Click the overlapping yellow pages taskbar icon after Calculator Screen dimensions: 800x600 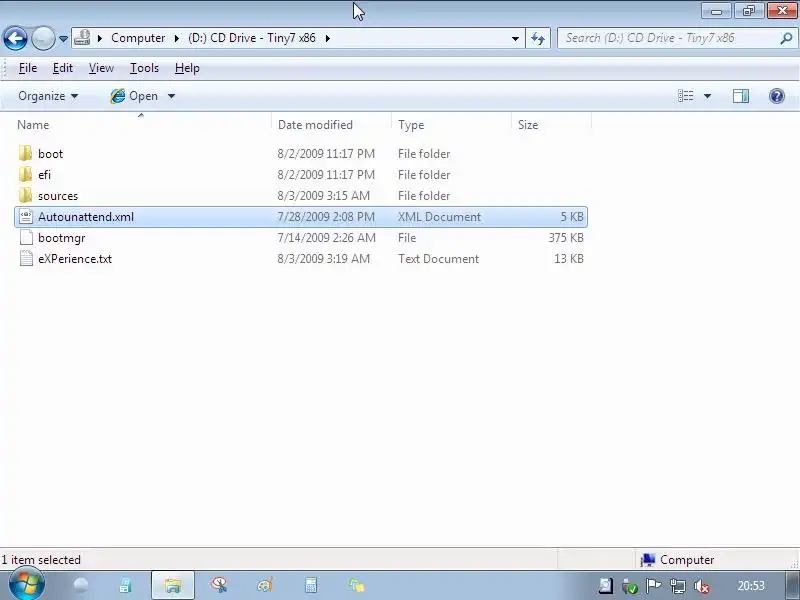pyautogui.click(x=357, y=585)
